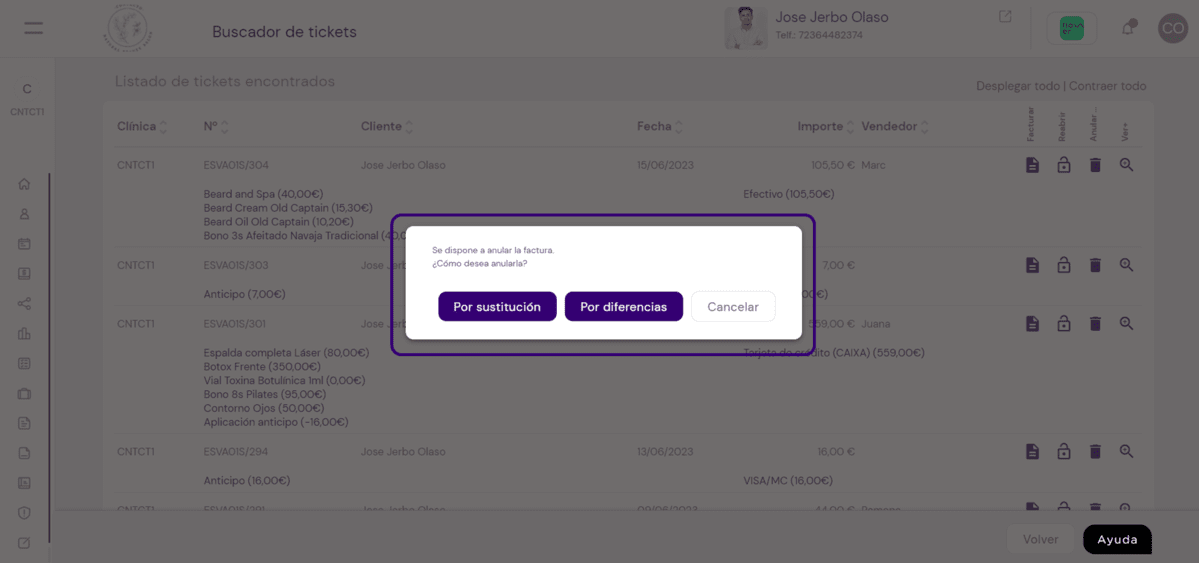Open share icon in left sidebar
Screen dimensions: 1199x563
24,304
